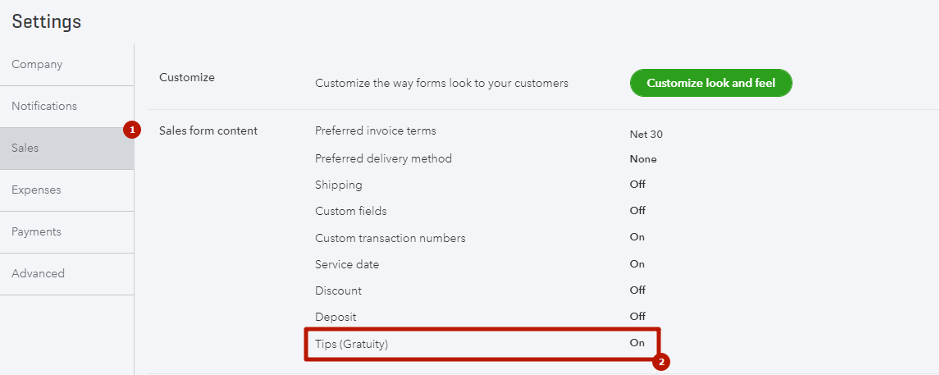The width and height of the screenshot is (939, 375).
Task: Select the Sales tab in sidebar
Action: 67,149
